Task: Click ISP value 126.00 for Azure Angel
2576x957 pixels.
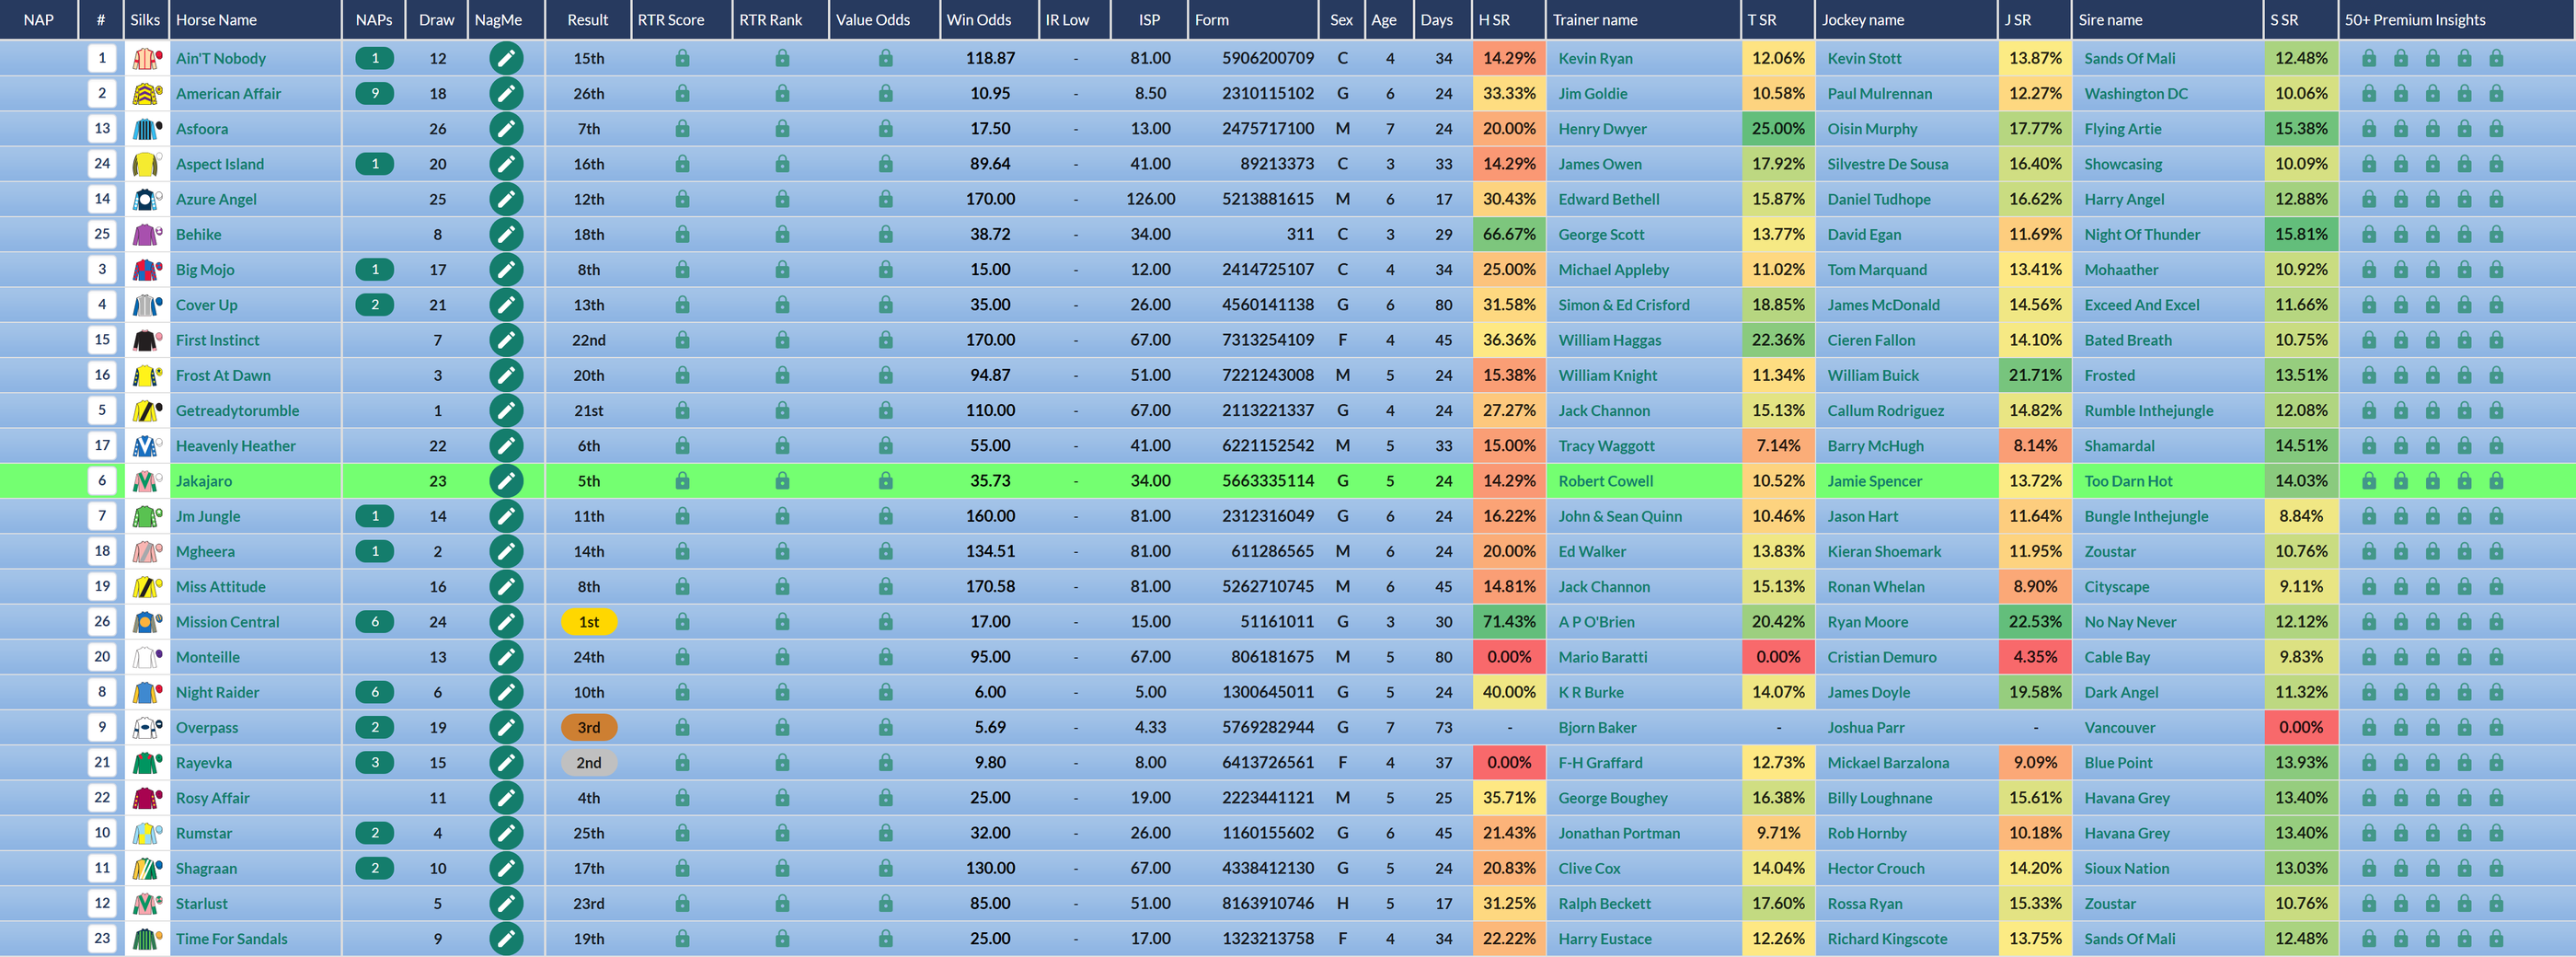Action: coord(1150,199)
